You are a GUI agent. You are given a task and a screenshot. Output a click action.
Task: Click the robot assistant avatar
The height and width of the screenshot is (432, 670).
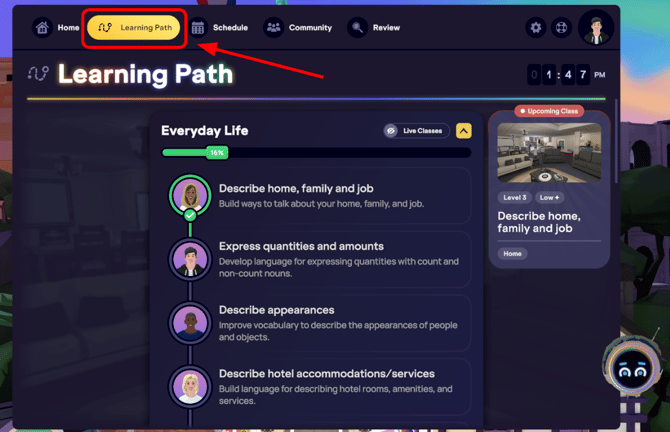coord(632,370)
